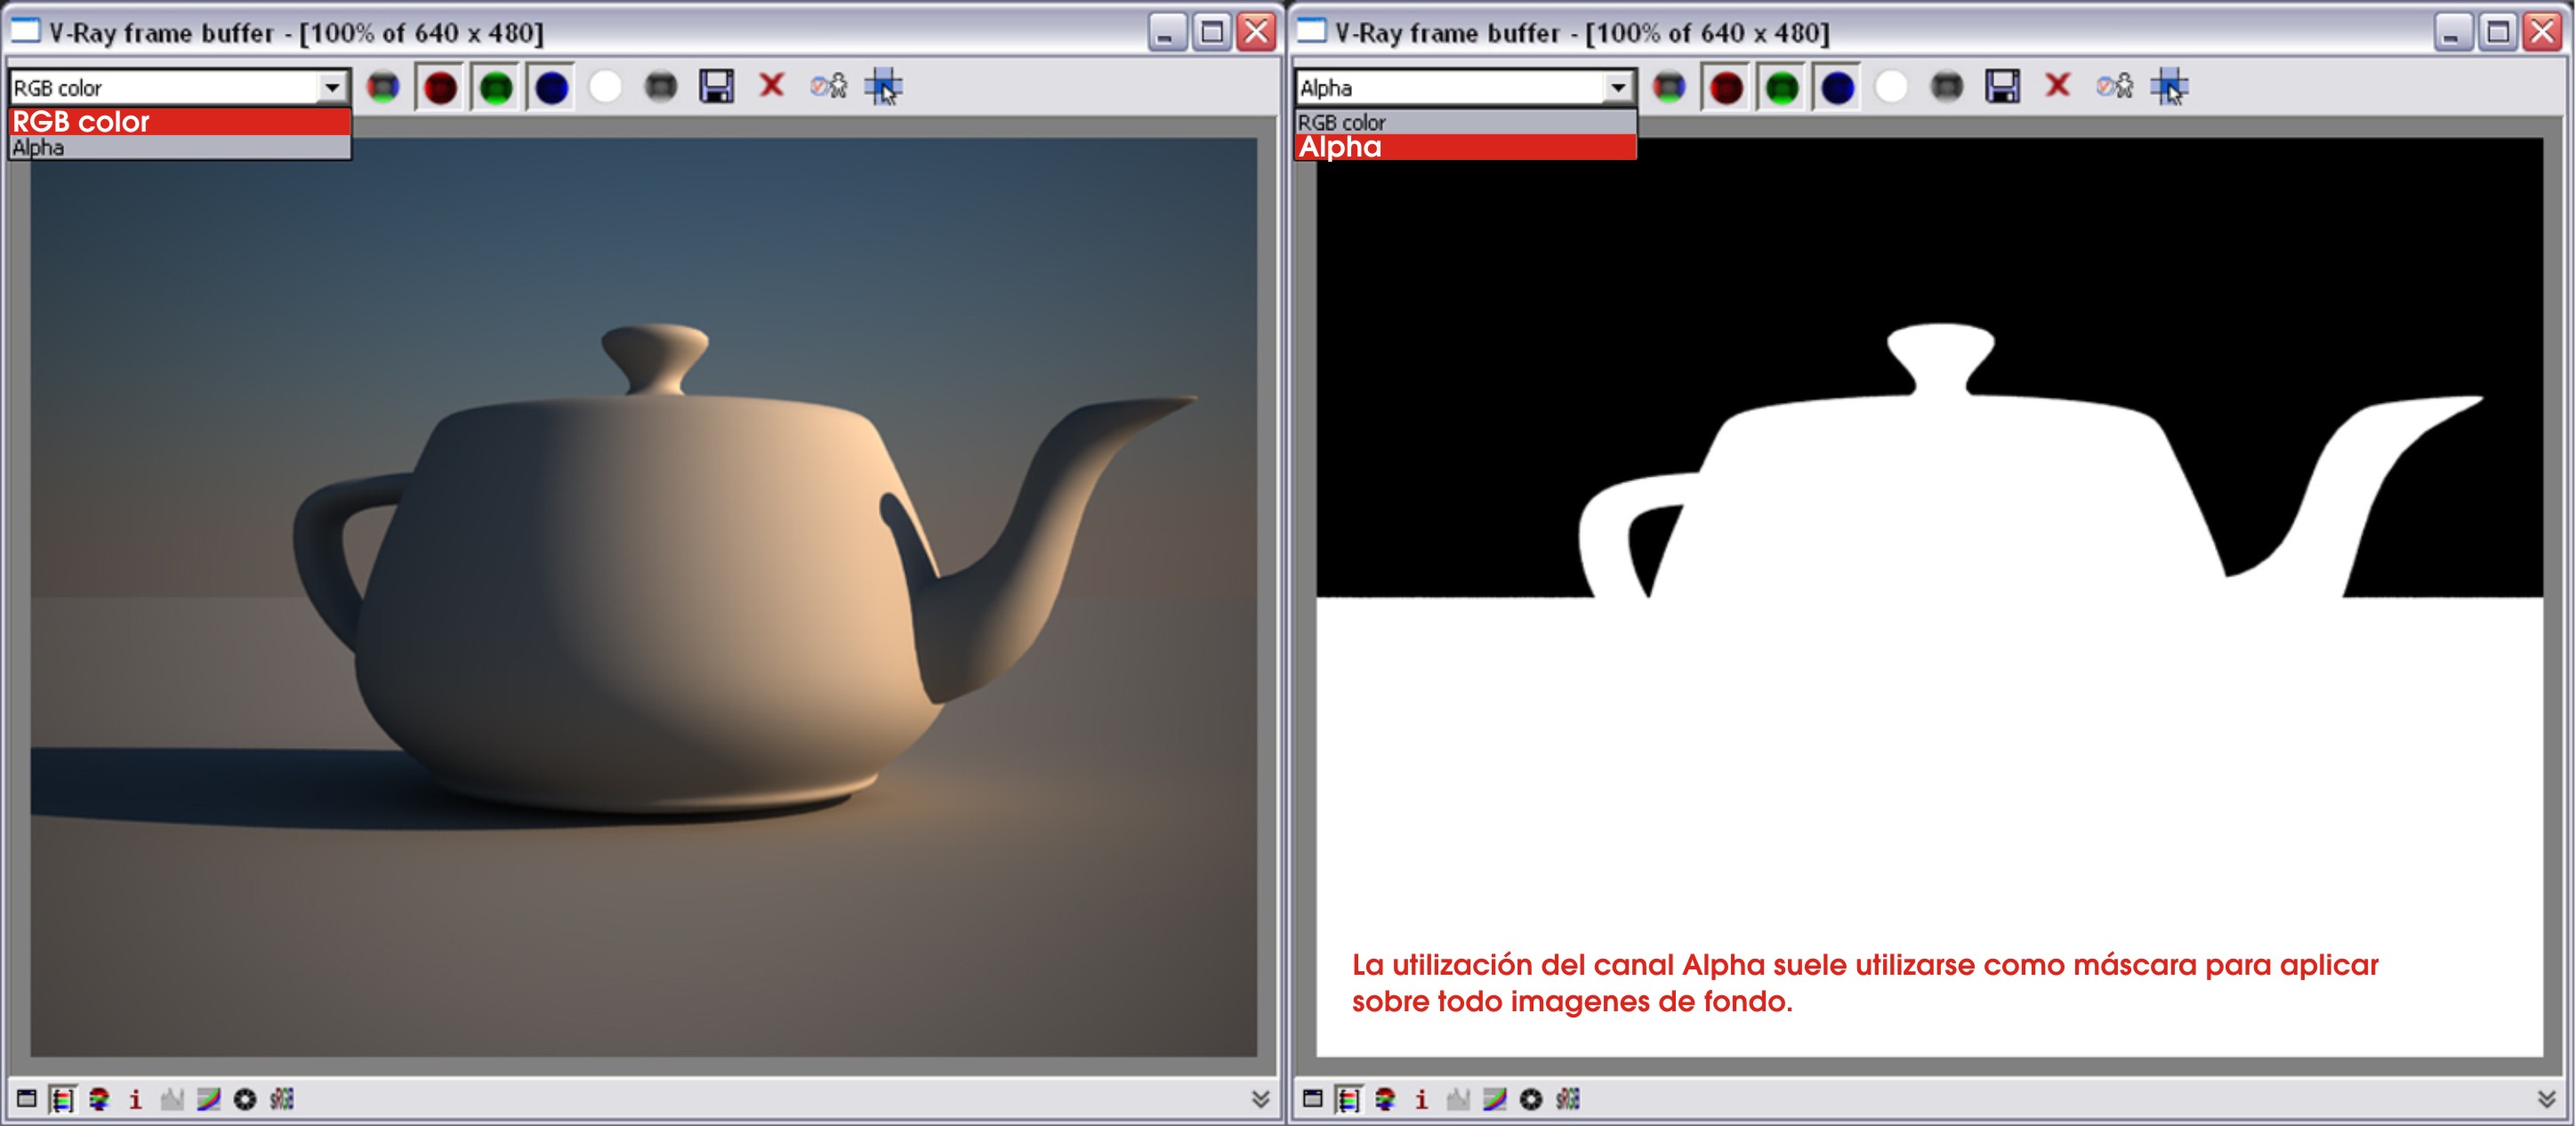Toggle the red channel button in the left window
Screen dimensions: 2576x1126
pyautogui.click(x=440, y=87)
